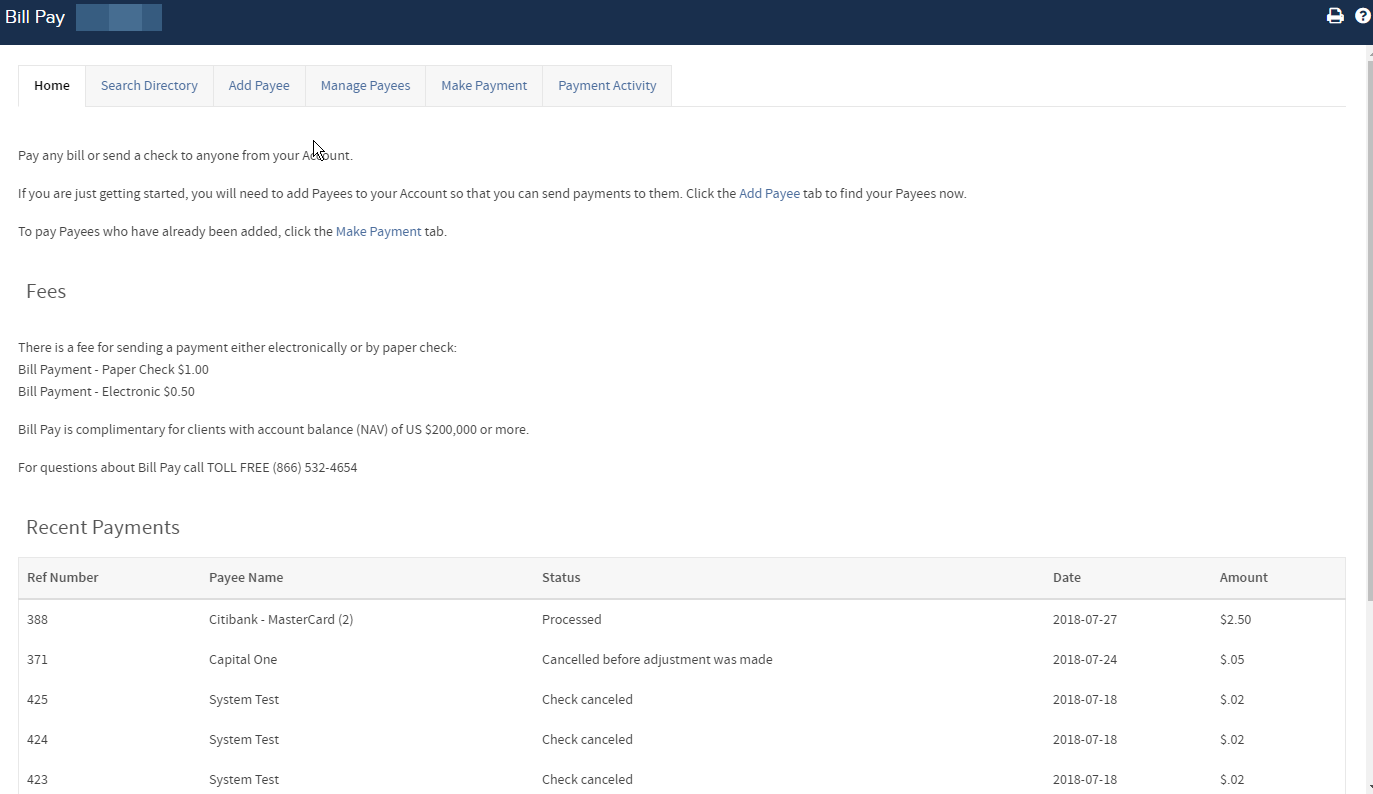Select the Citibank - MasterCard (2) payment row

point(281,620)
